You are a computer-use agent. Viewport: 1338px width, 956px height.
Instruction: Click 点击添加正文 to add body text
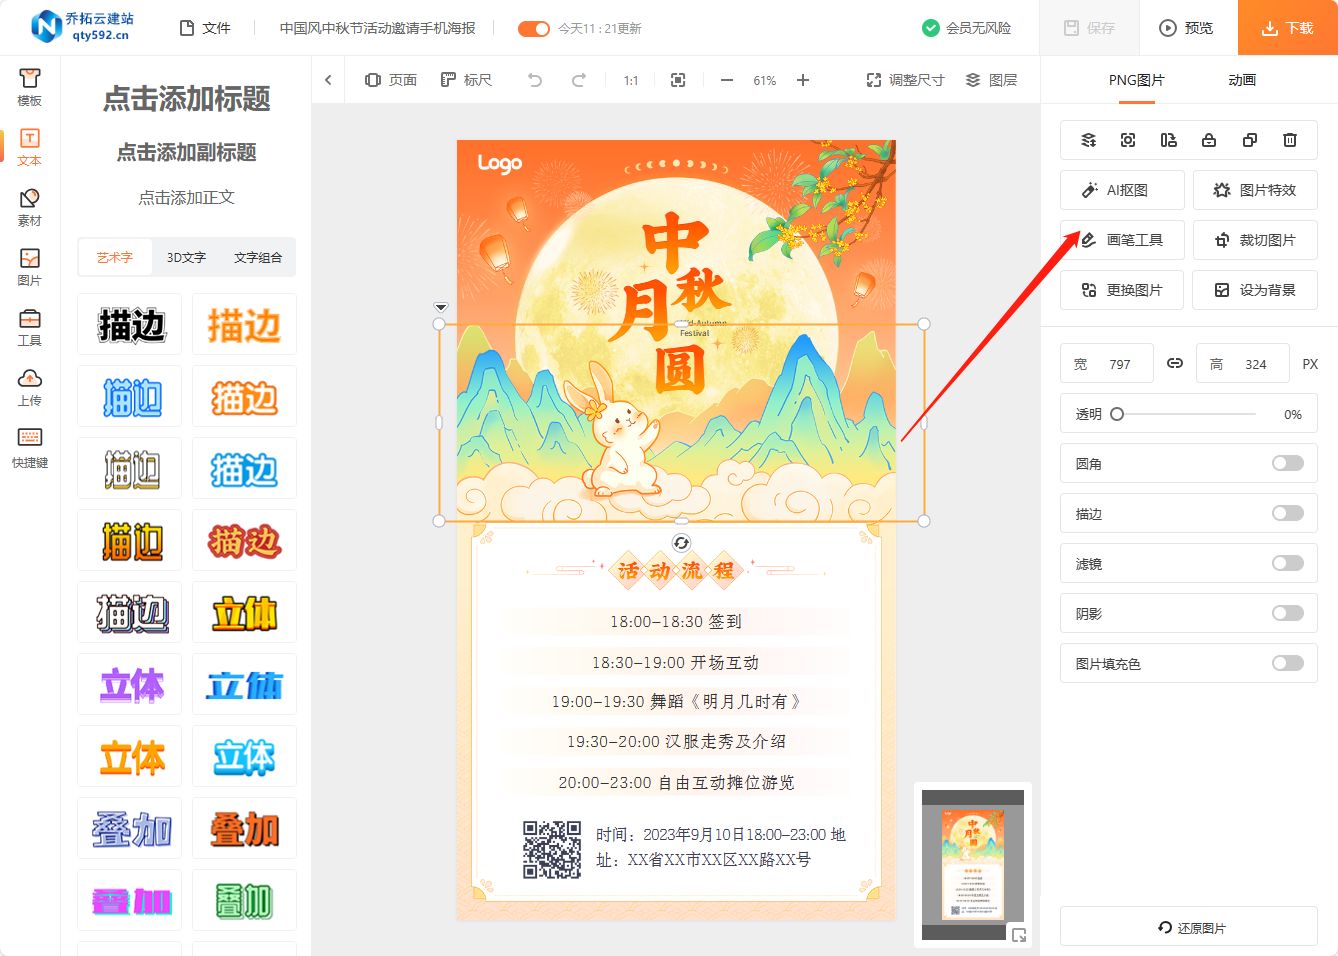187,197
